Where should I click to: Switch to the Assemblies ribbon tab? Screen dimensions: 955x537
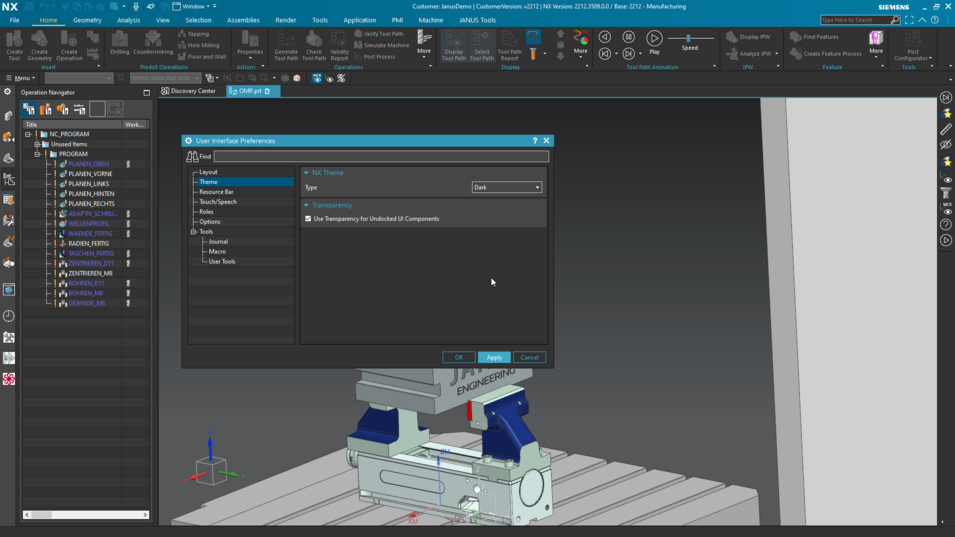click(243, 20)
